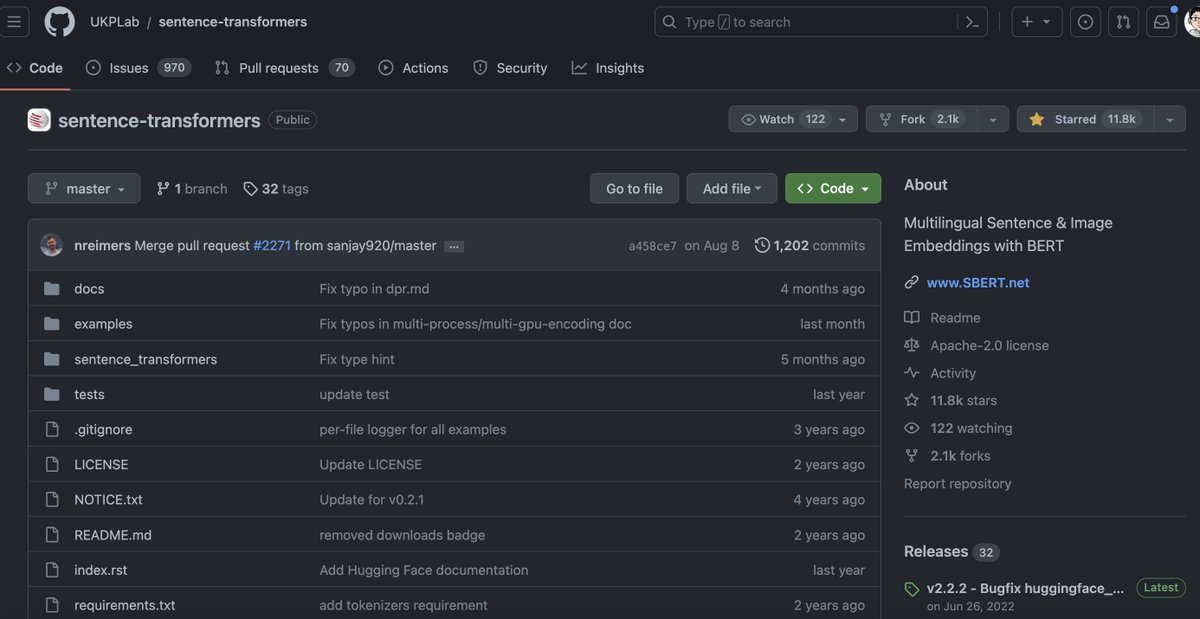Open the star lists dropdown arrow
Viewport: 1200px width, 619px height.
[1168, 119]
